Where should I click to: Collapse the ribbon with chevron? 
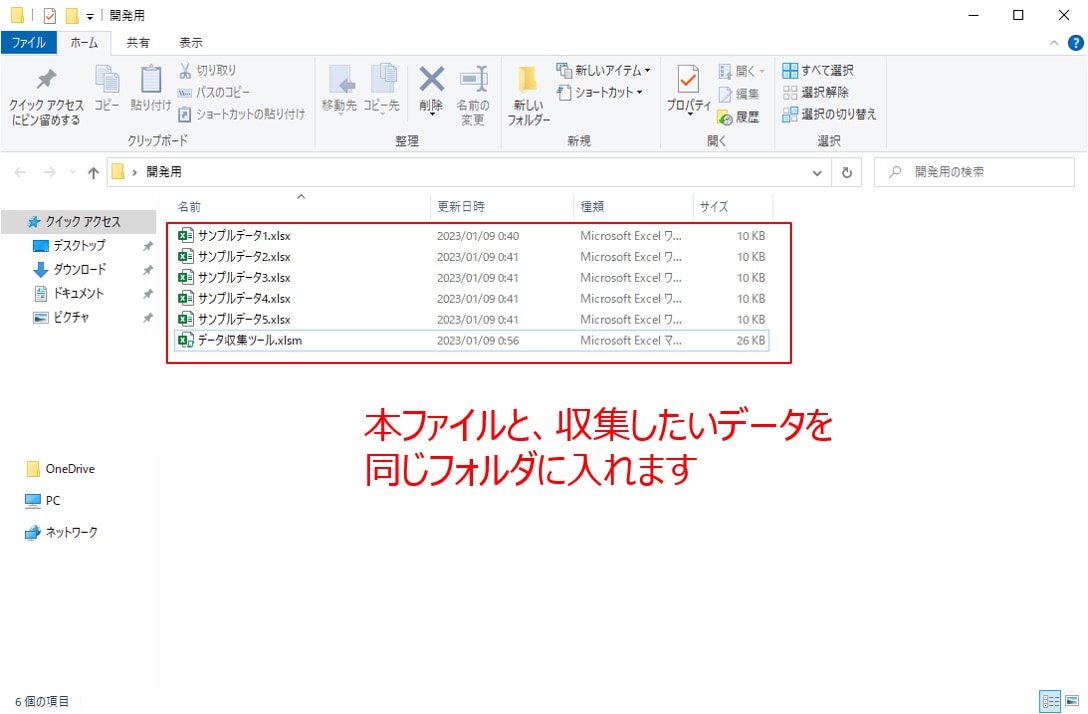click(1053, 43)
